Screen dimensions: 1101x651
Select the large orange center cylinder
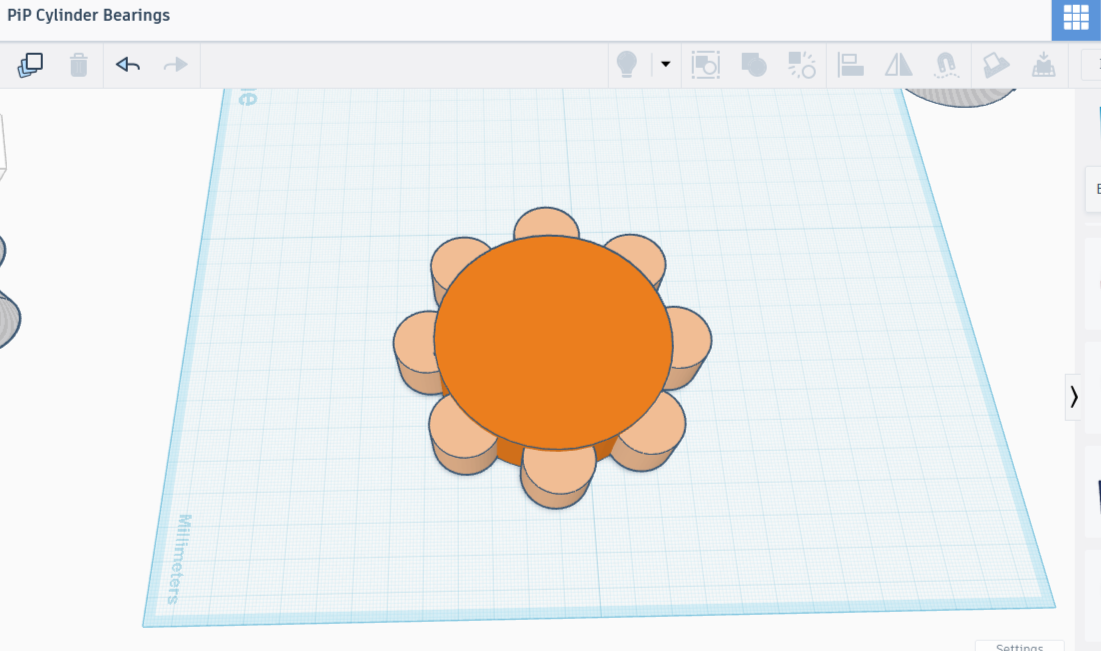click(x=553, y=343)
